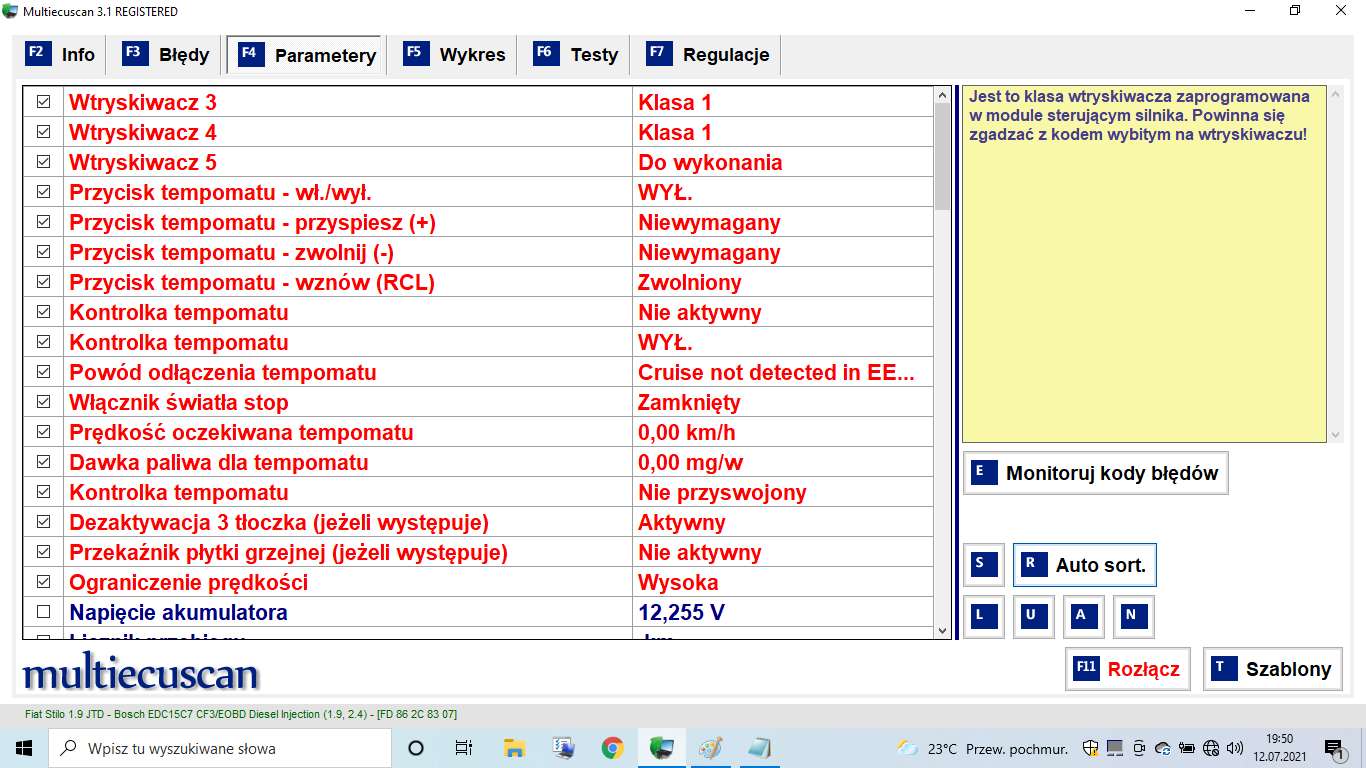Open weather widget showing 23°C
The height and width of the screenshot is (768, 1366).
coord(982,748)
